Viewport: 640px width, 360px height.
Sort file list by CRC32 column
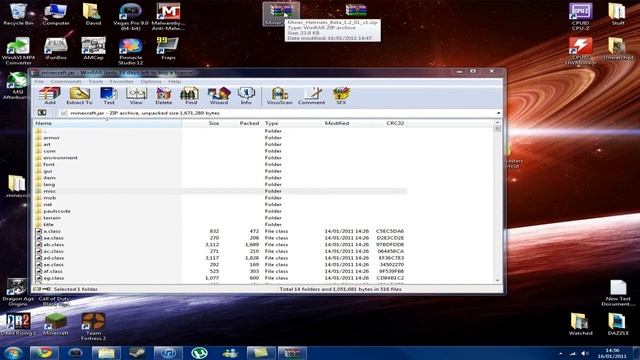coord(389,123)
